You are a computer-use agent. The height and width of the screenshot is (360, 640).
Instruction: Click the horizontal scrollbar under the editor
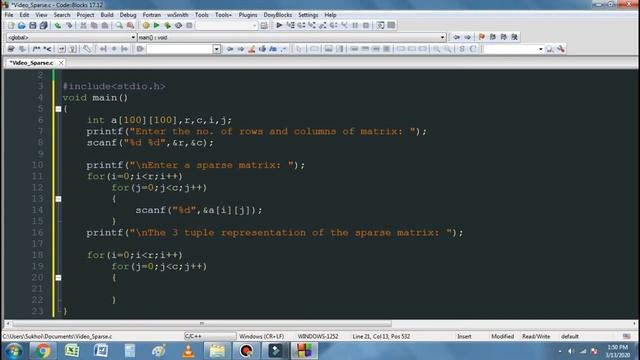[x=202, y=324]
